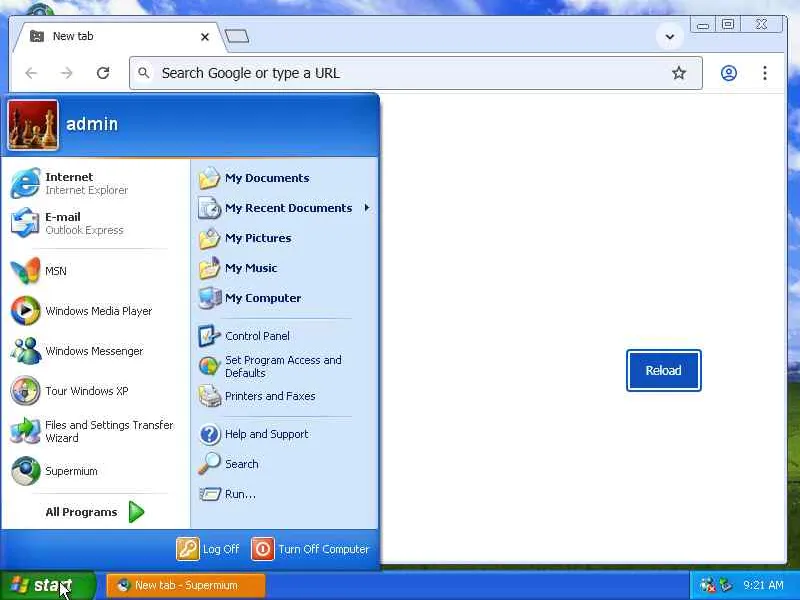Click Turn Off Computer button
Screen dimensions: 800x600
(x=310, y=549)
